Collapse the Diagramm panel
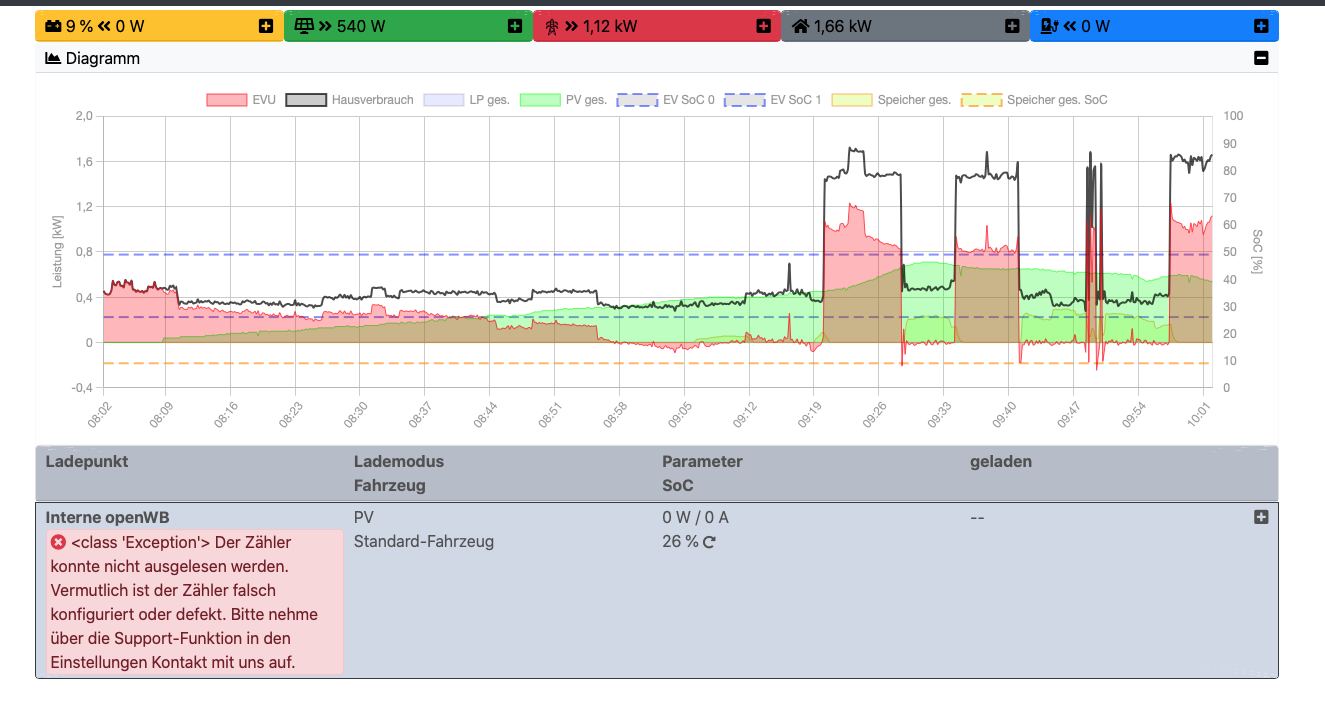Screen dimensions: 1325x713 [x=1260, y=59]
